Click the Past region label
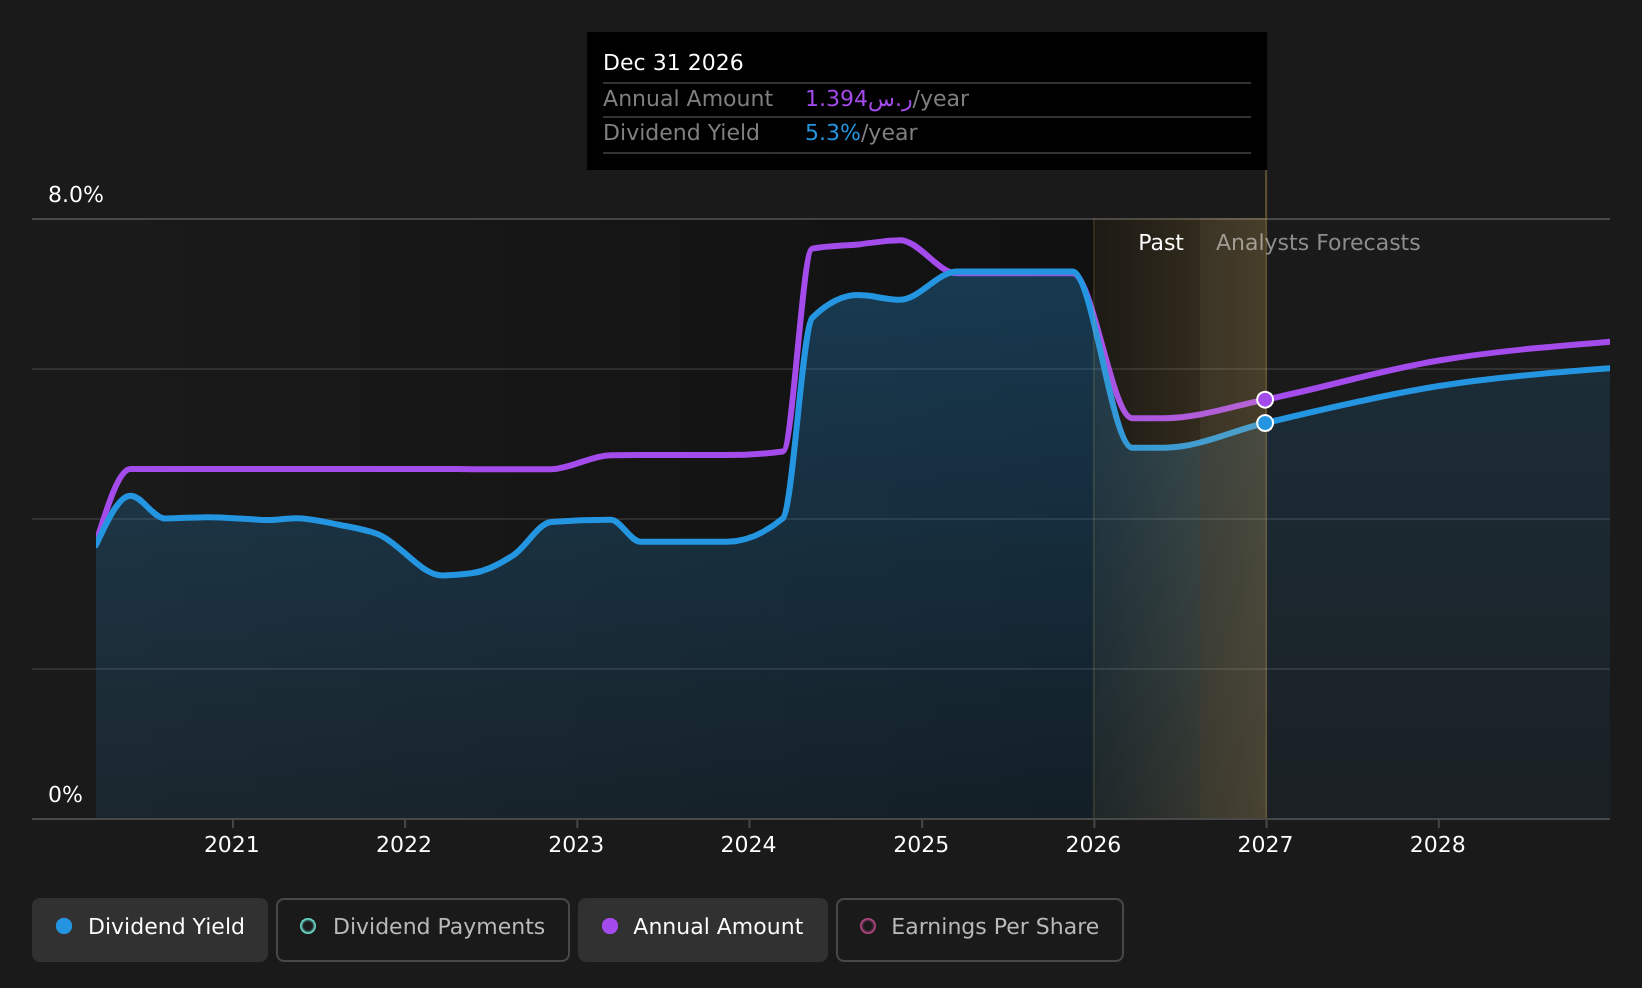1642x988 pixels. click(1161, 243)
